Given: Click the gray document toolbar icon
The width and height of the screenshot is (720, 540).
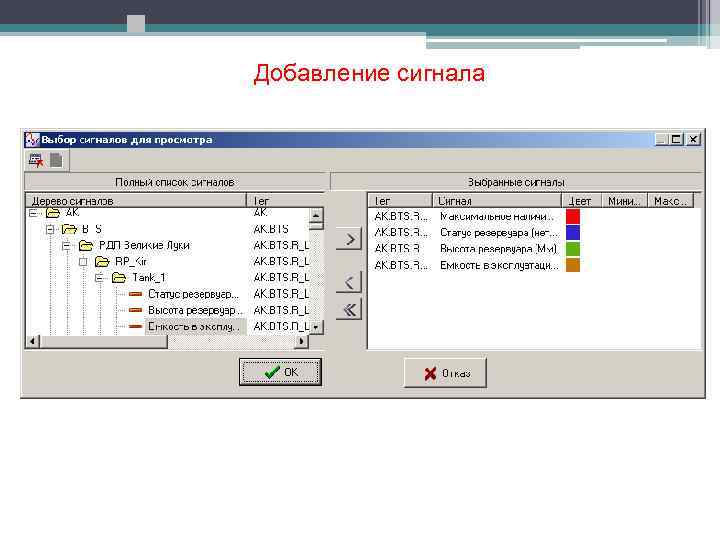Looking at the screenshot, I should click(56, 160).
